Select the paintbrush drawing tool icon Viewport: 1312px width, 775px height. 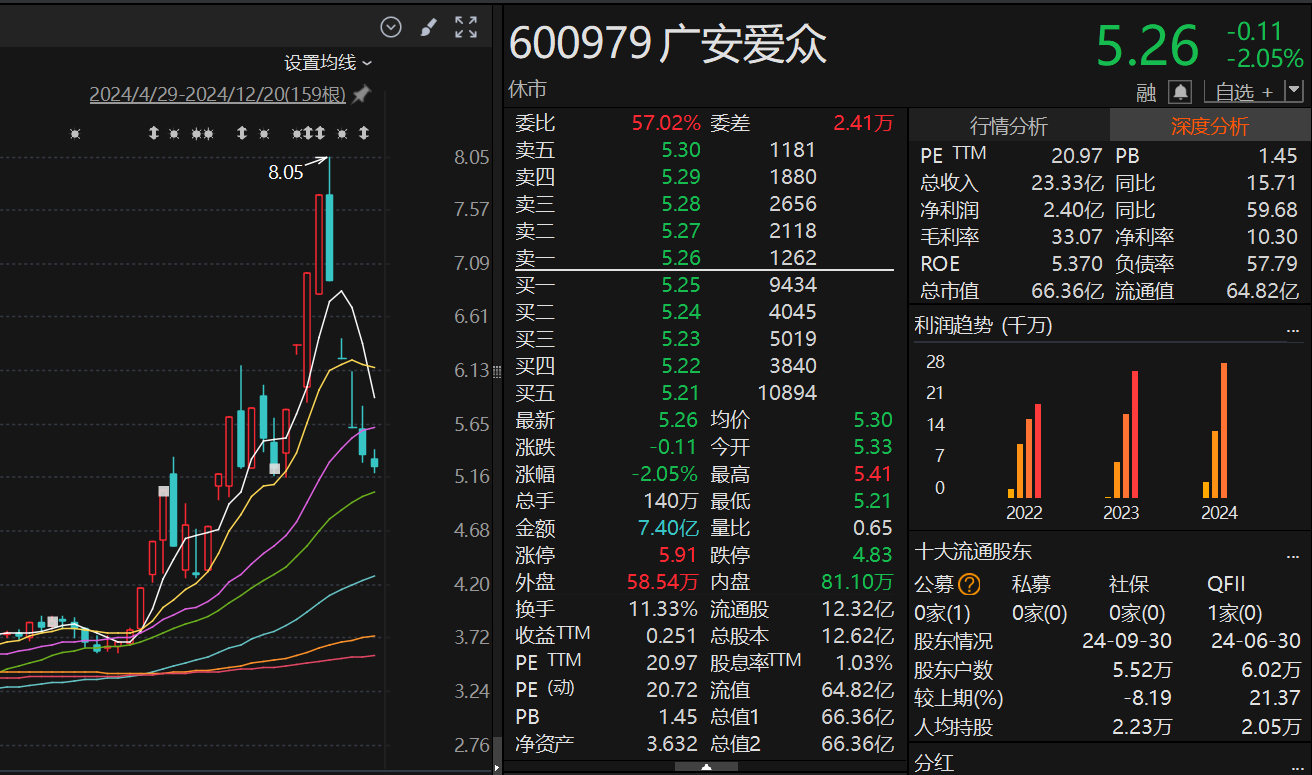pyautogui.click(x=428, y=27)
